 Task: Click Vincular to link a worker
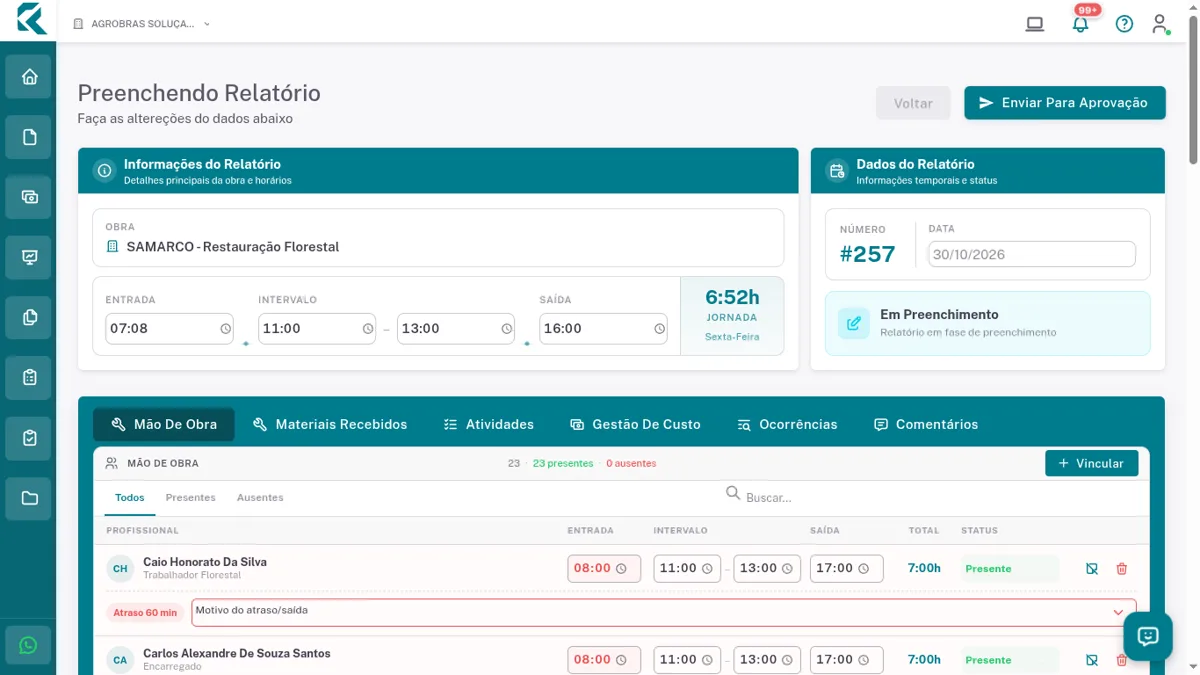[1091, 463]
